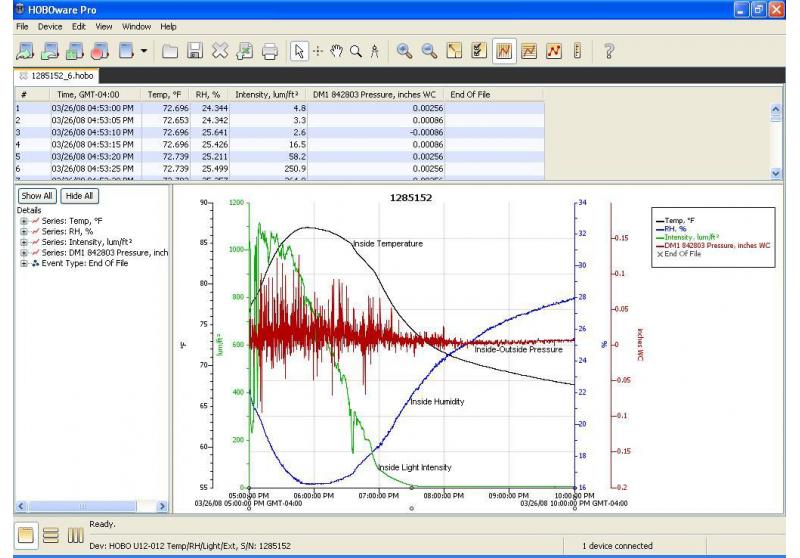Click the details panel horizontal scrollbar
The image size is (800, 558).
coord(85,507)
